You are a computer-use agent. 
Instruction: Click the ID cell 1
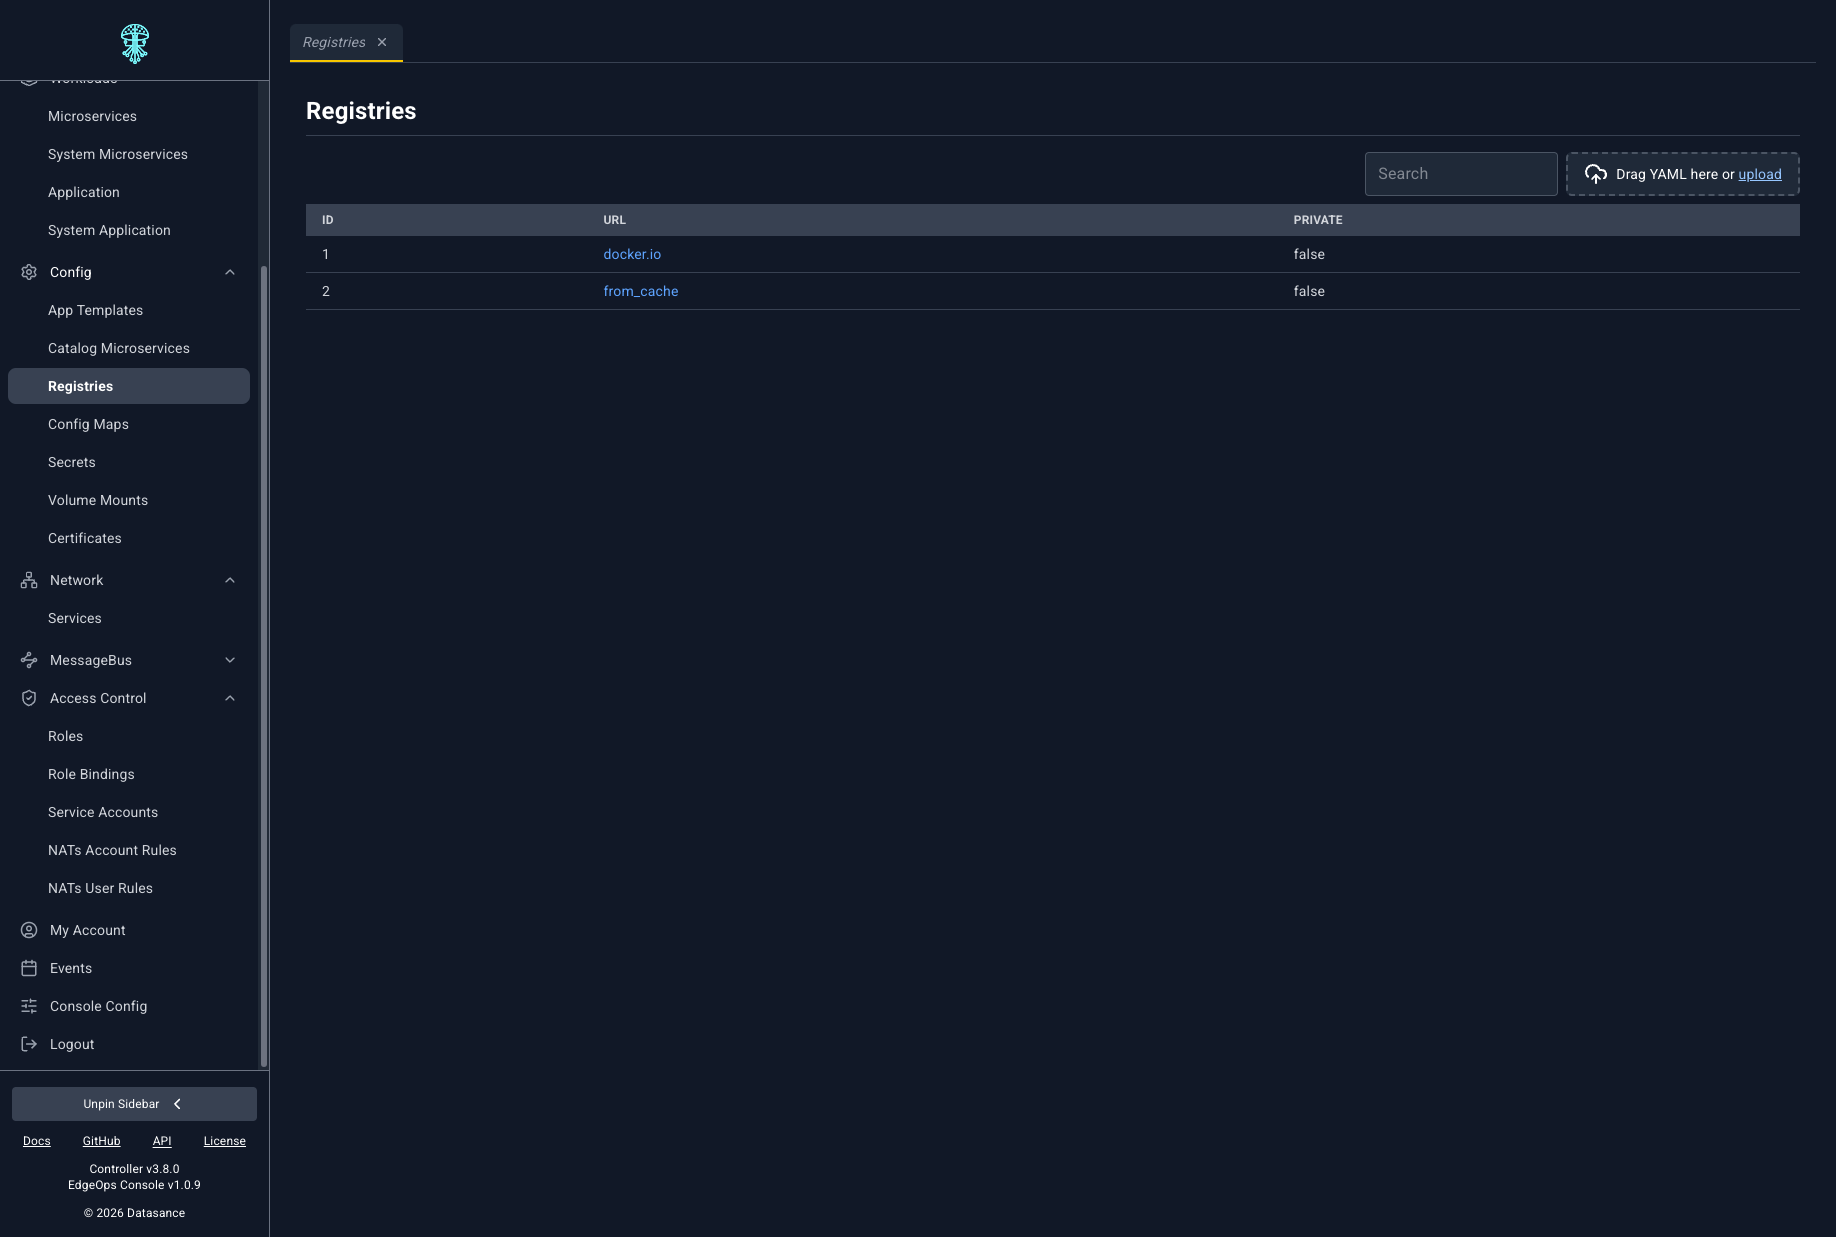pyautogui.click(x=326, y=254)
